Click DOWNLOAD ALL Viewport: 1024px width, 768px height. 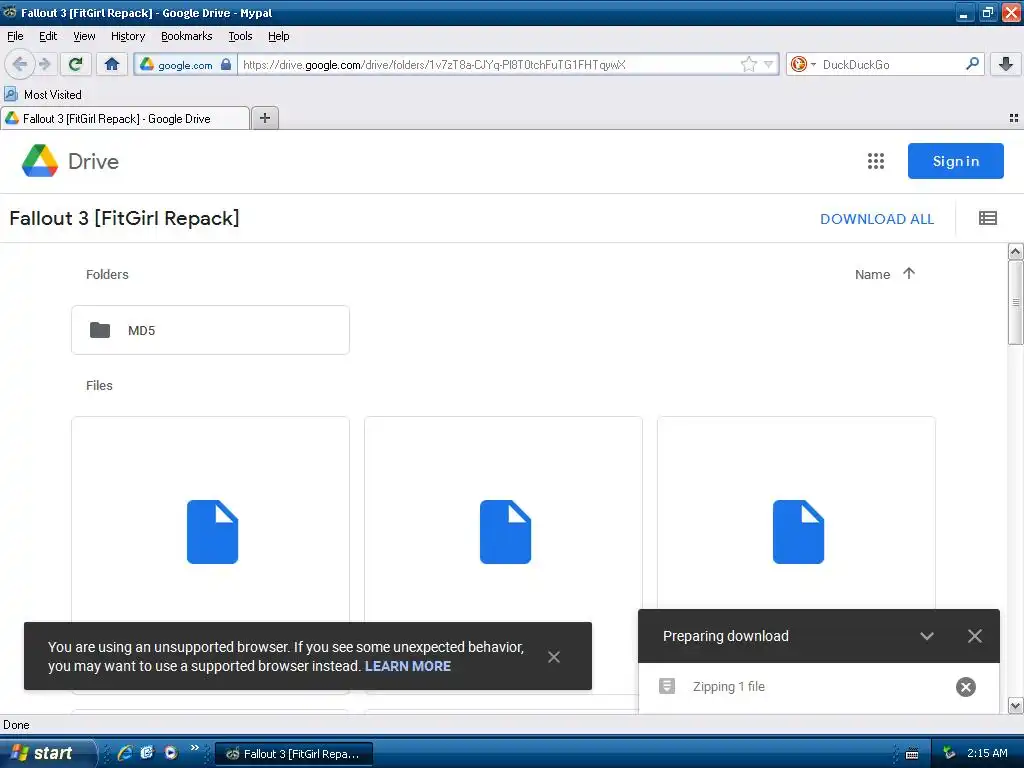click(x=876, y=219)
